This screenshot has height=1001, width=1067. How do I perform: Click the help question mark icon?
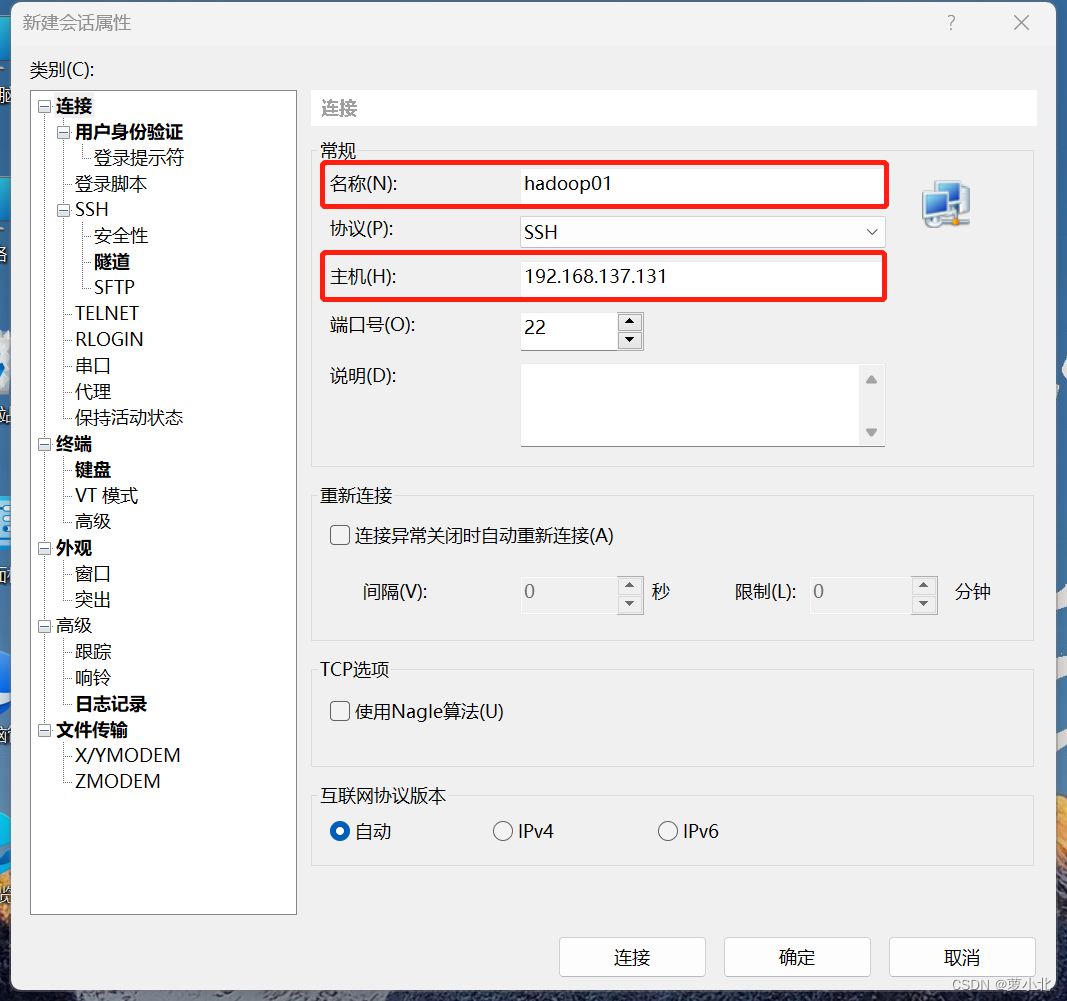tap(951, 23)
